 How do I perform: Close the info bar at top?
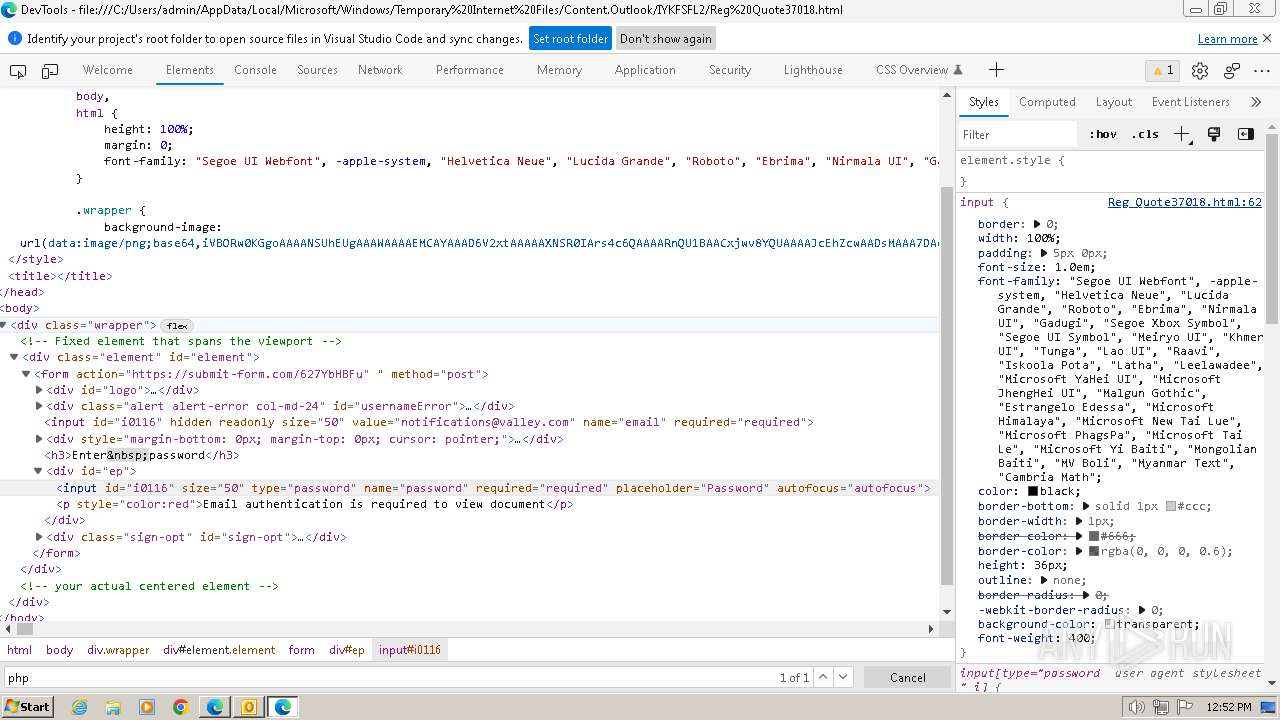tap(1267, 38)
